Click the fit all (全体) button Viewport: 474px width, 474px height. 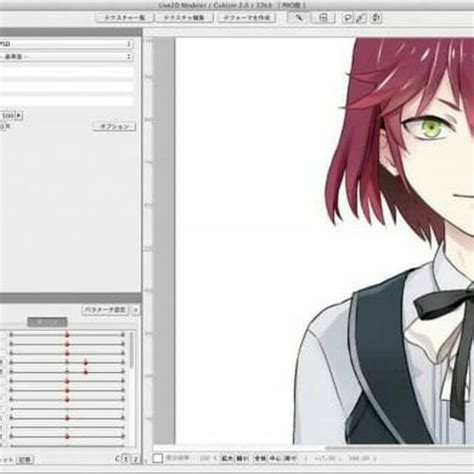tap(260, 459)
